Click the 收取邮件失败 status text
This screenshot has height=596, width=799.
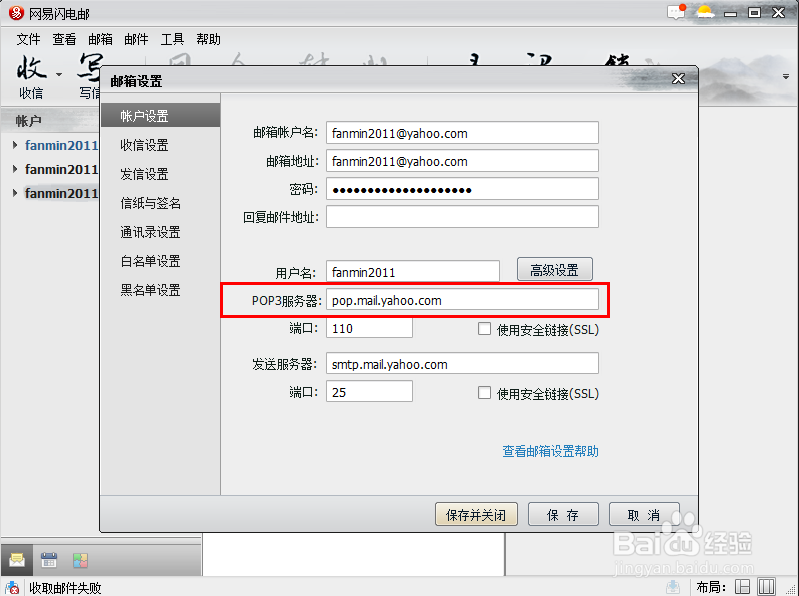(65, 588)
